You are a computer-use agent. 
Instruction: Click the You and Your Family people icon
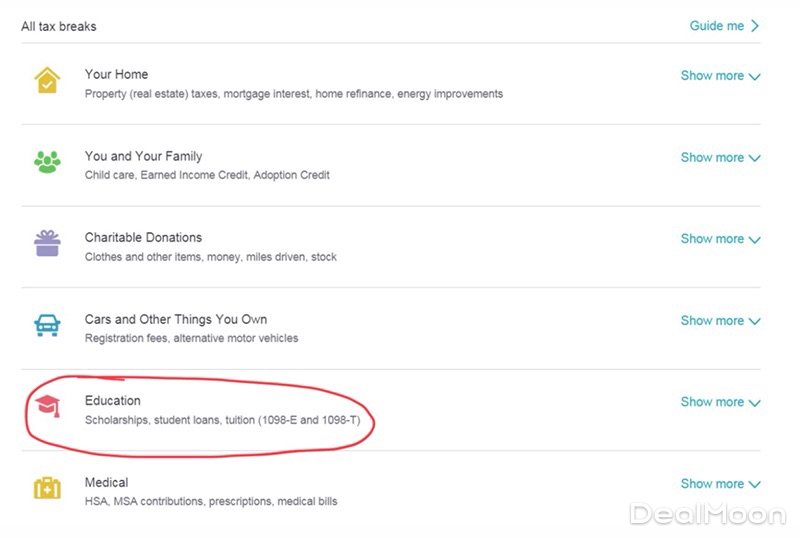47,163
